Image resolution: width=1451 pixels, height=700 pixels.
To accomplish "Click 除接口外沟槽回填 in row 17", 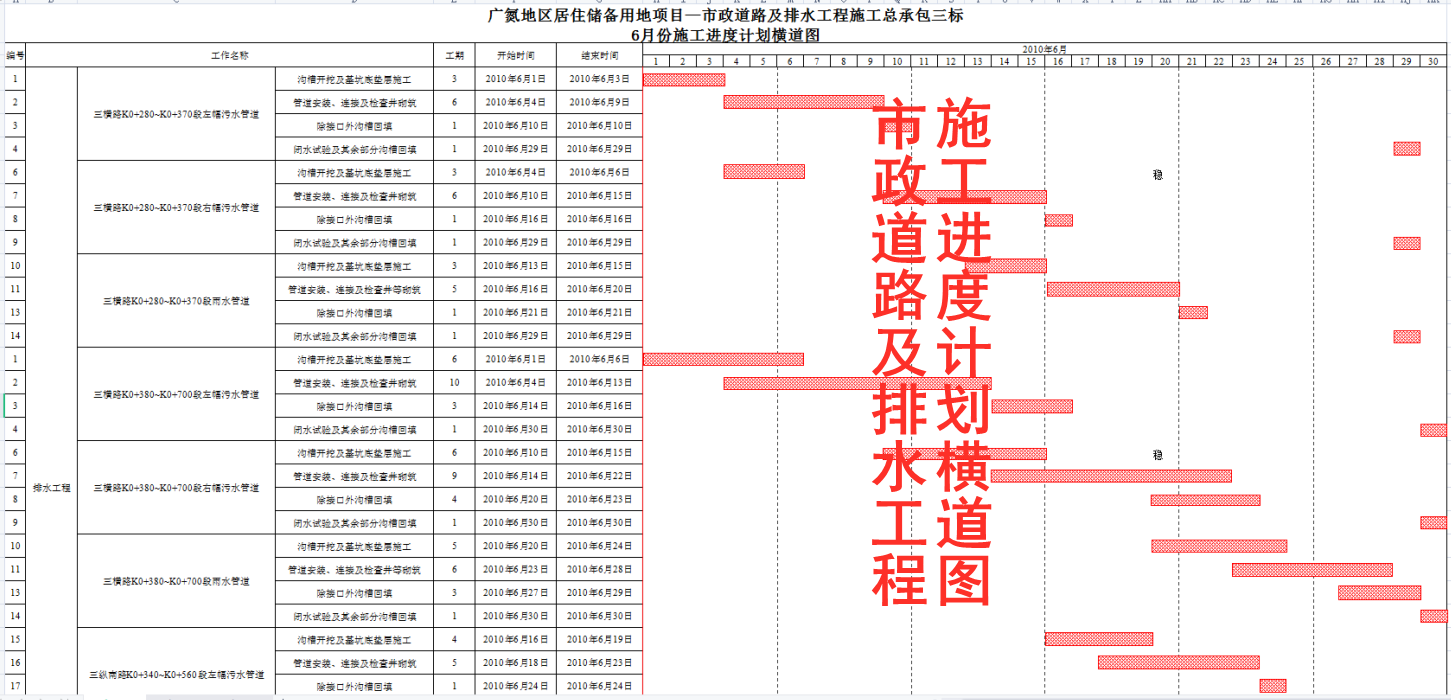I will point(355,686).
